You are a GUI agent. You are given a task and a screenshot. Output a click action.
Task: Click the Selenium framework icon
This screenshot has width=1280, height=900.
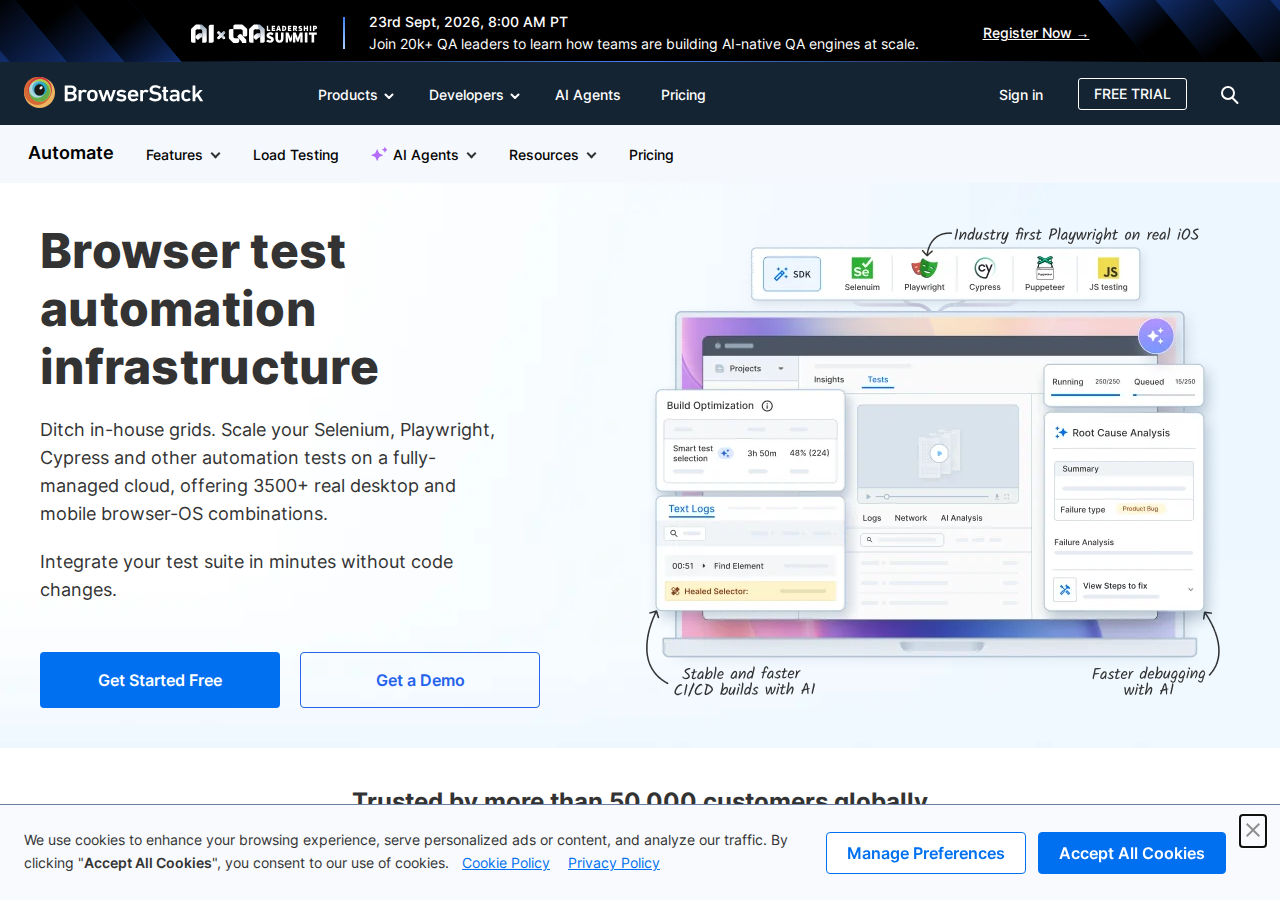862,269
